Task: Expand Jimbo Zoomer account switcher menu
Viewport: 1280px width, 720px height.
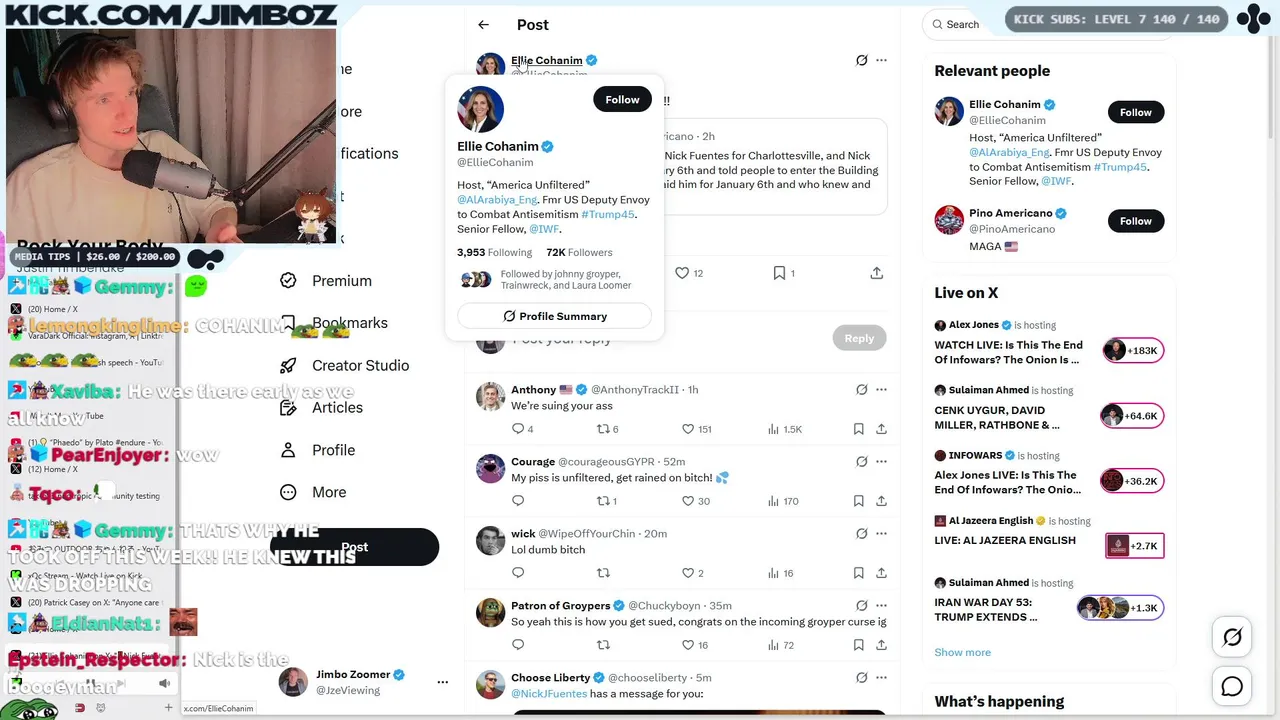Action: click(443, 682)
